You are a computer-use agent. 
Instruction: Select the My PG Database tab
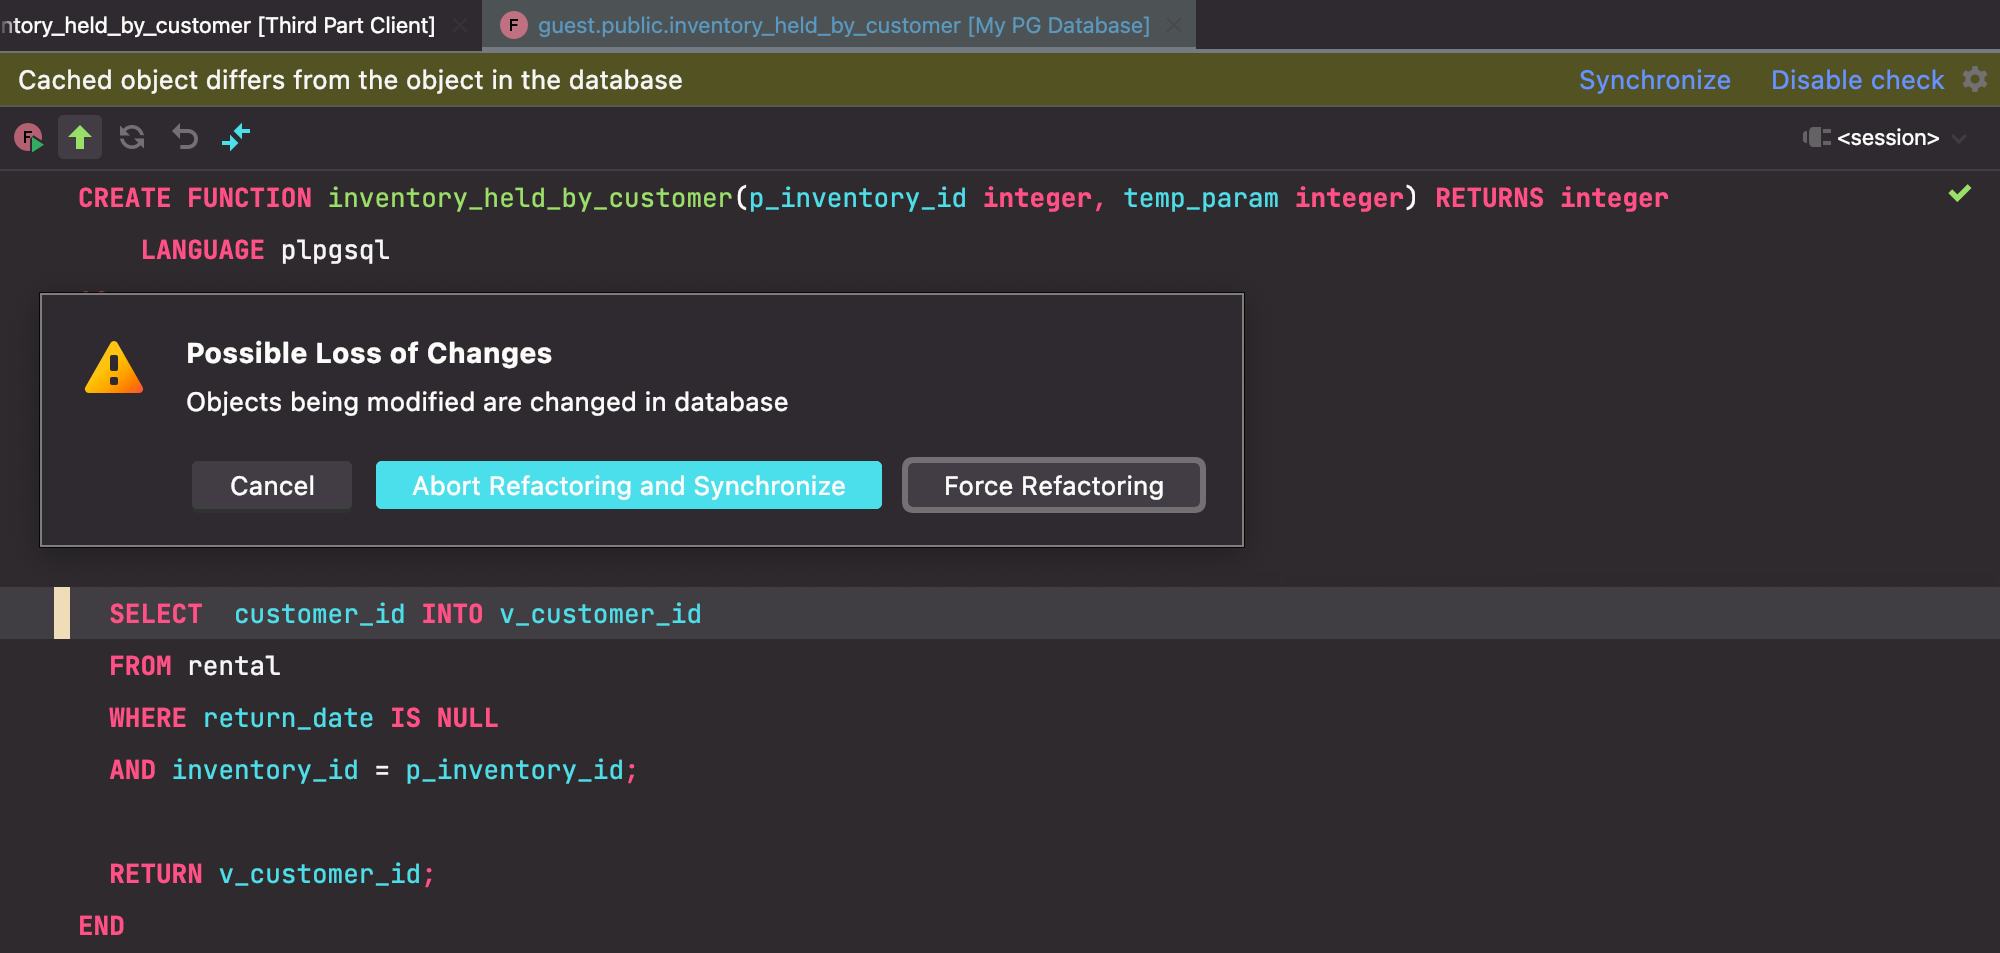[843, 25]
